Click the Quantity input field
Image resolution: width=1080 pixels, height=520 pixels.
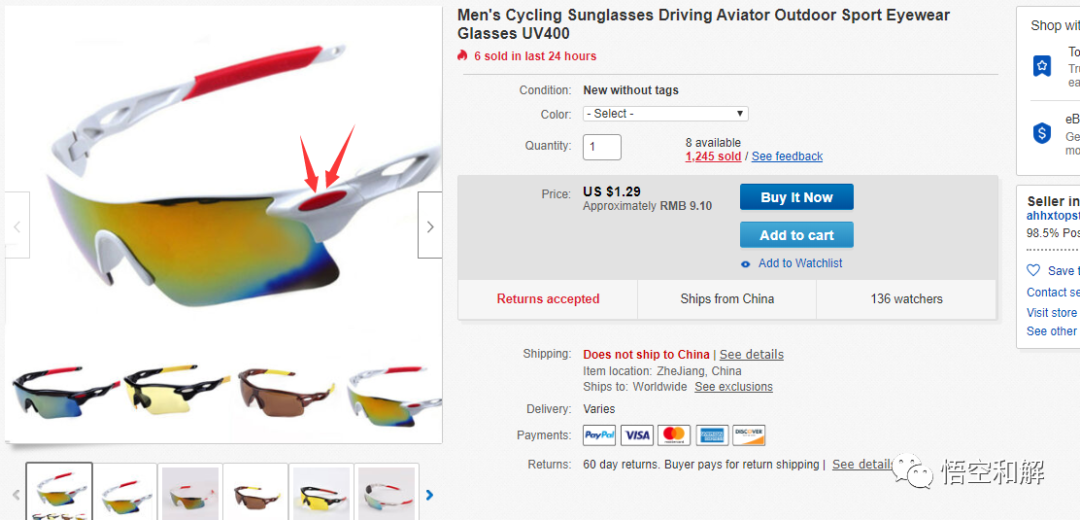point(602,147)
